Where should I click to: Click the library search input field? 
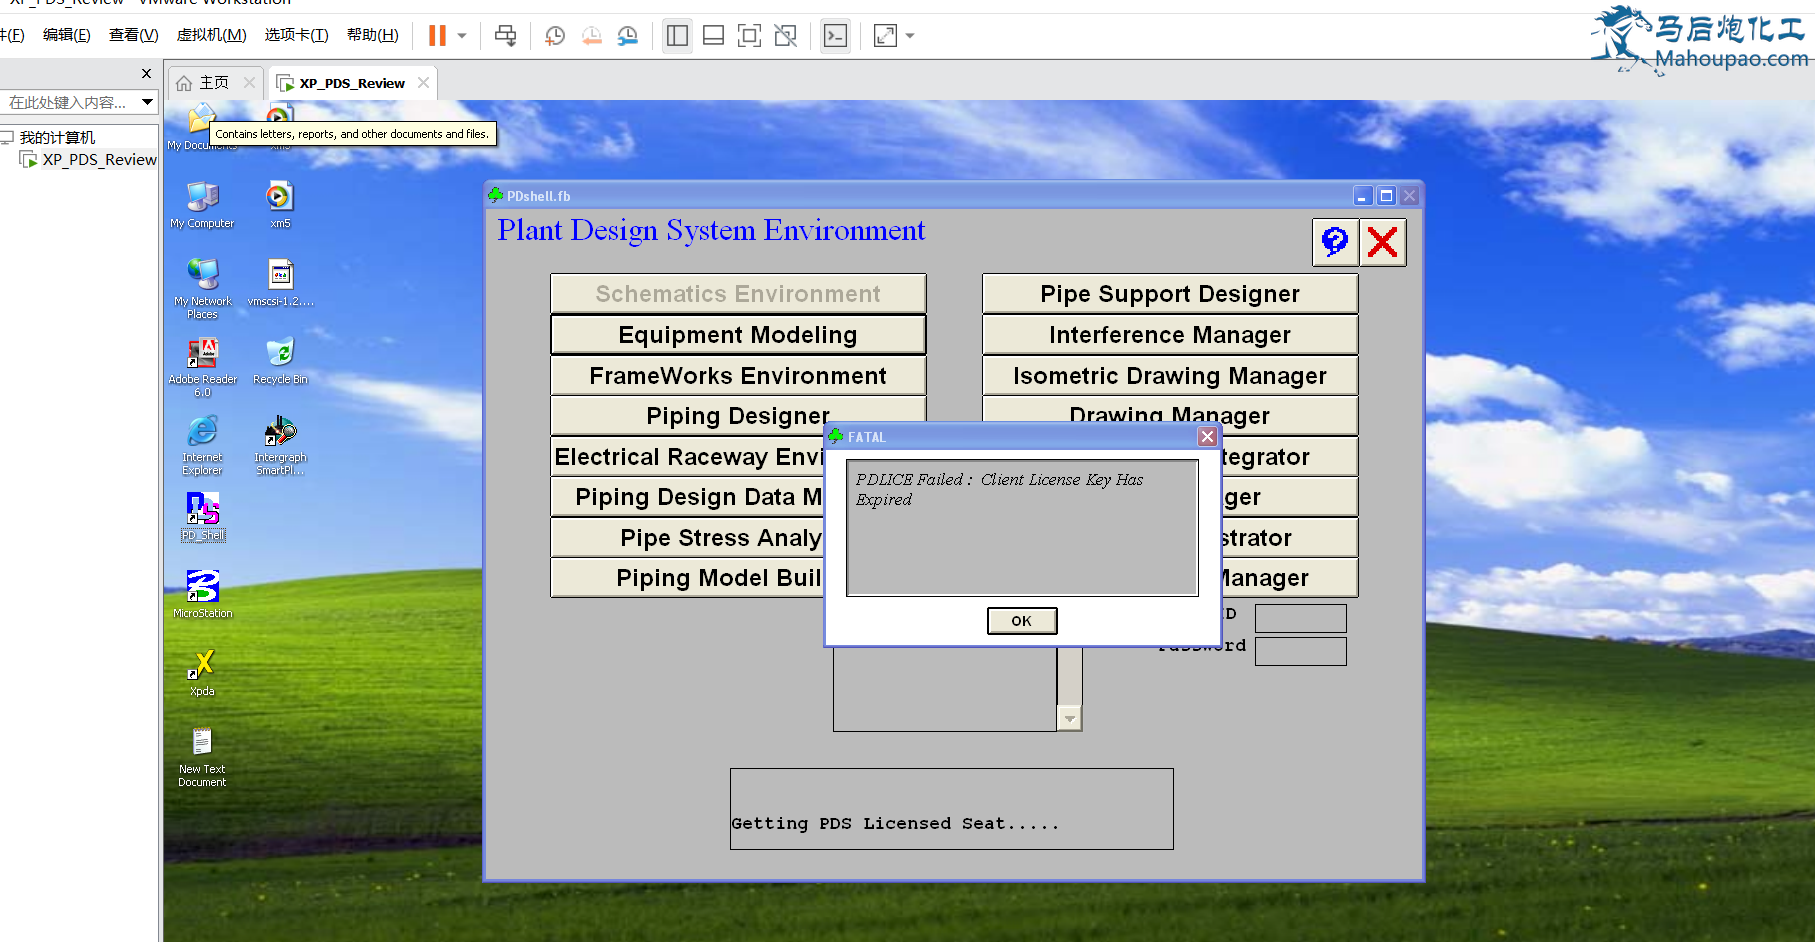67,102
